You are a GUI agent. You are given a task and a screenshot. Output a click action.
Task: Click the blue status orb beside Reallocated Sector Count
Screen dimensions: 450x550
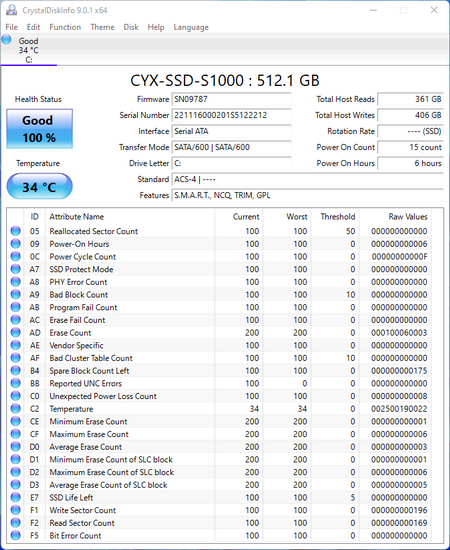(x=15, y=231)
